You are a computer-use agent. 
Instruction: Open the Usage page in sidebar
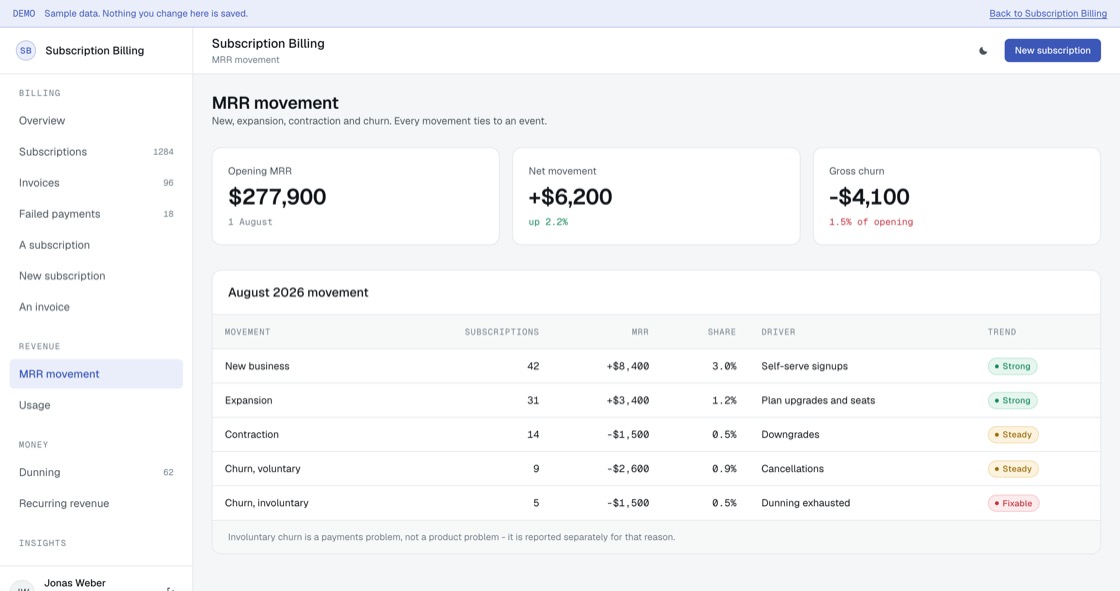pos(96,405)
